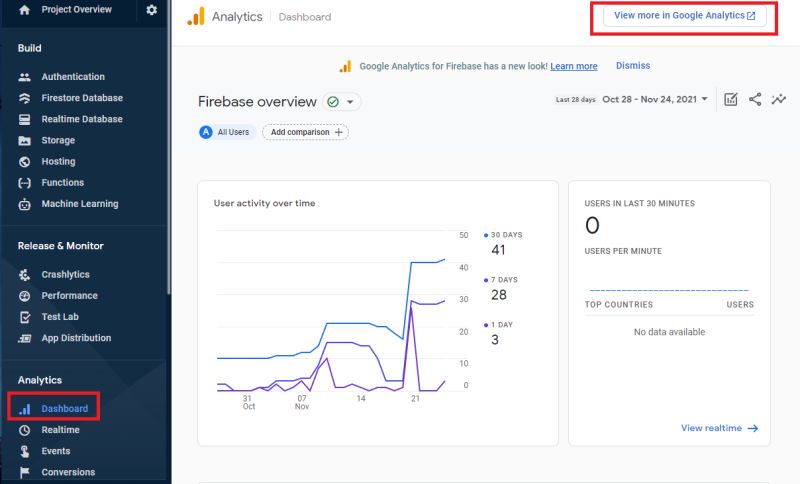Screen dimensions: 800x484
Task: Open Crashlytics section
Action: (65, 274)
